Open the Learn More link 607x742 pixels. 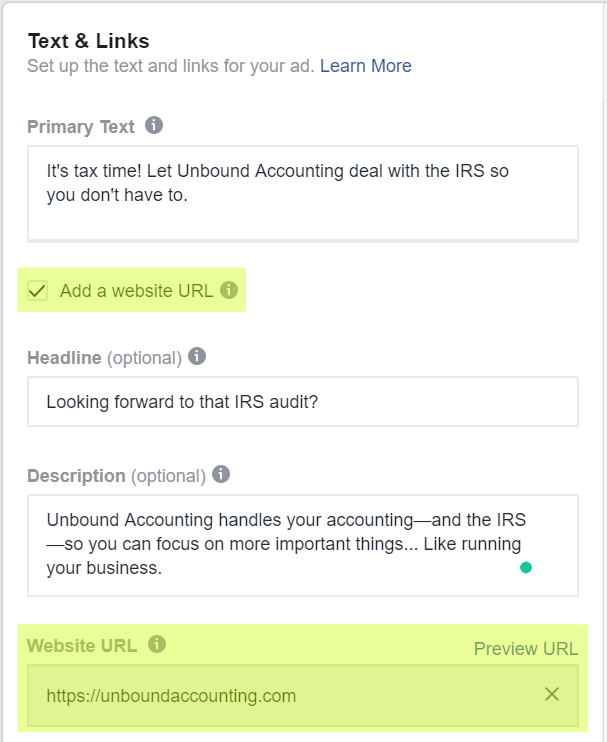(x=365, y=66)
